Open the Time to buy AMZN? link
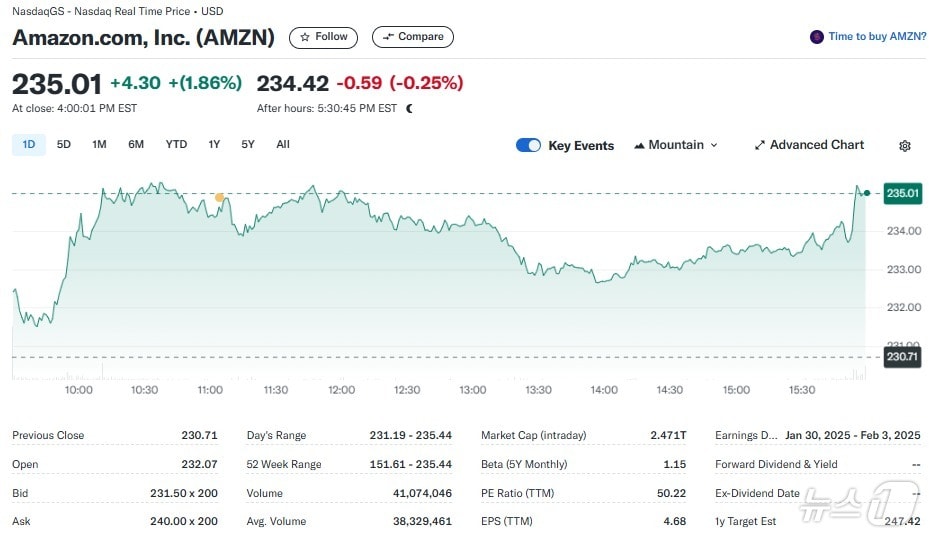 (877, 37)
